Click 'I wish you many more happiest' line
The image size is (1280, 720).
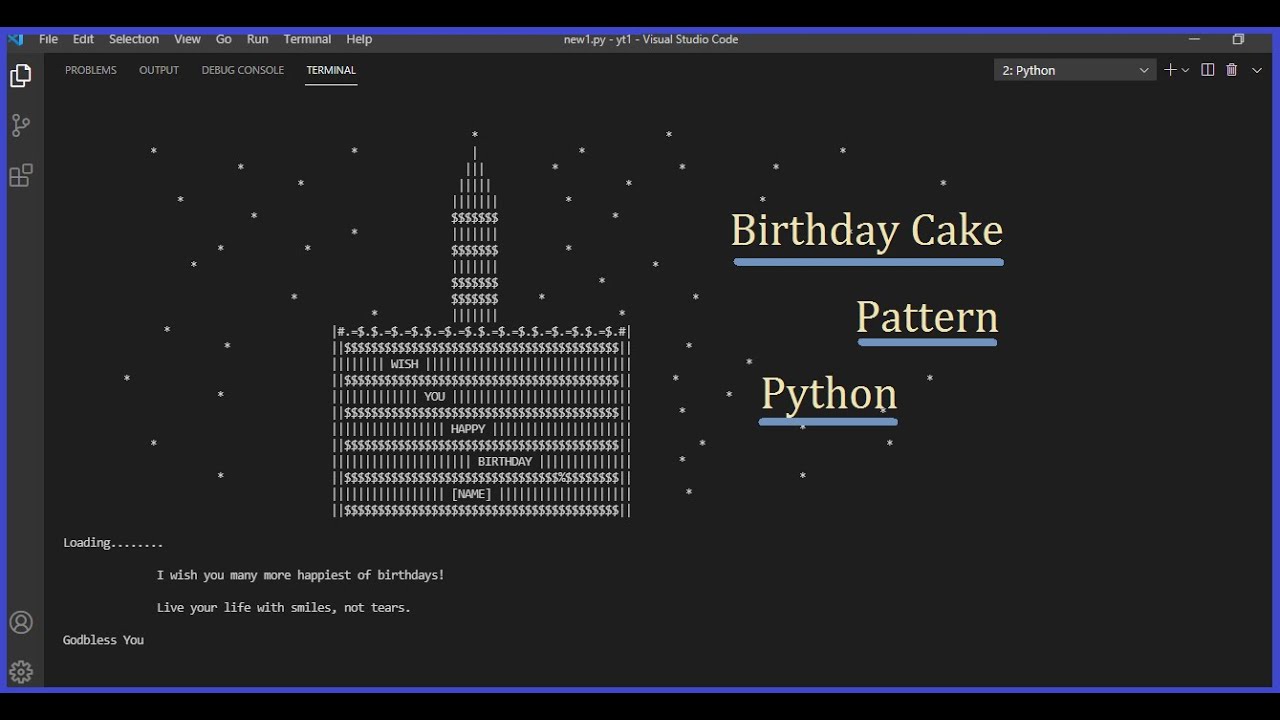[300, 575]
